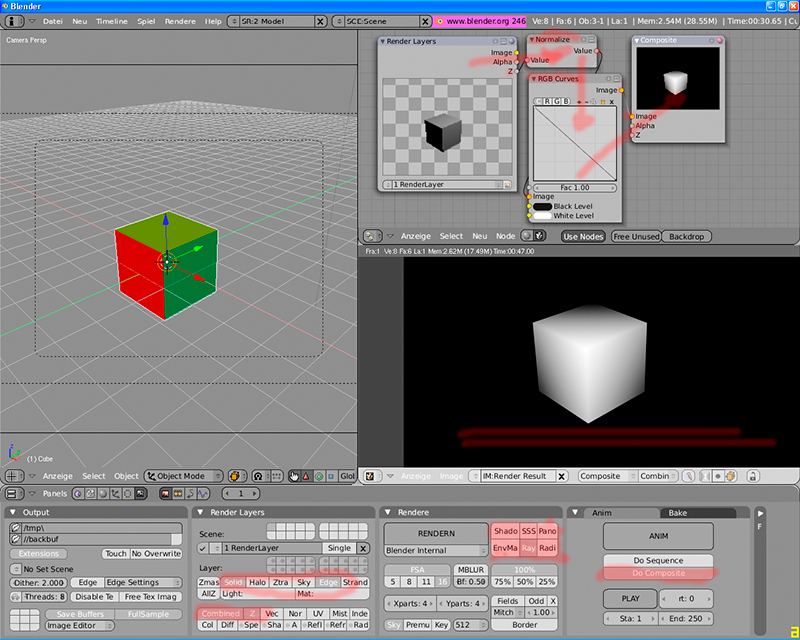Click the Border button
Viewport: 800px width, 640px height.
tap(524, 625)
